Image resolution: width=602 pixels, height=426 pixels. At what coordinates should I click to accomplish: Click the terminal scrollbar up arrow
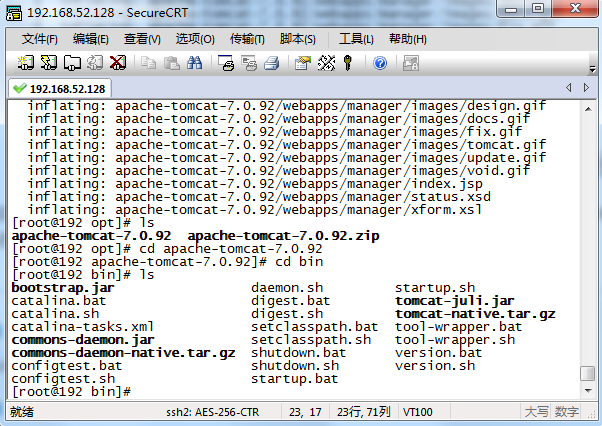point(588,109)
